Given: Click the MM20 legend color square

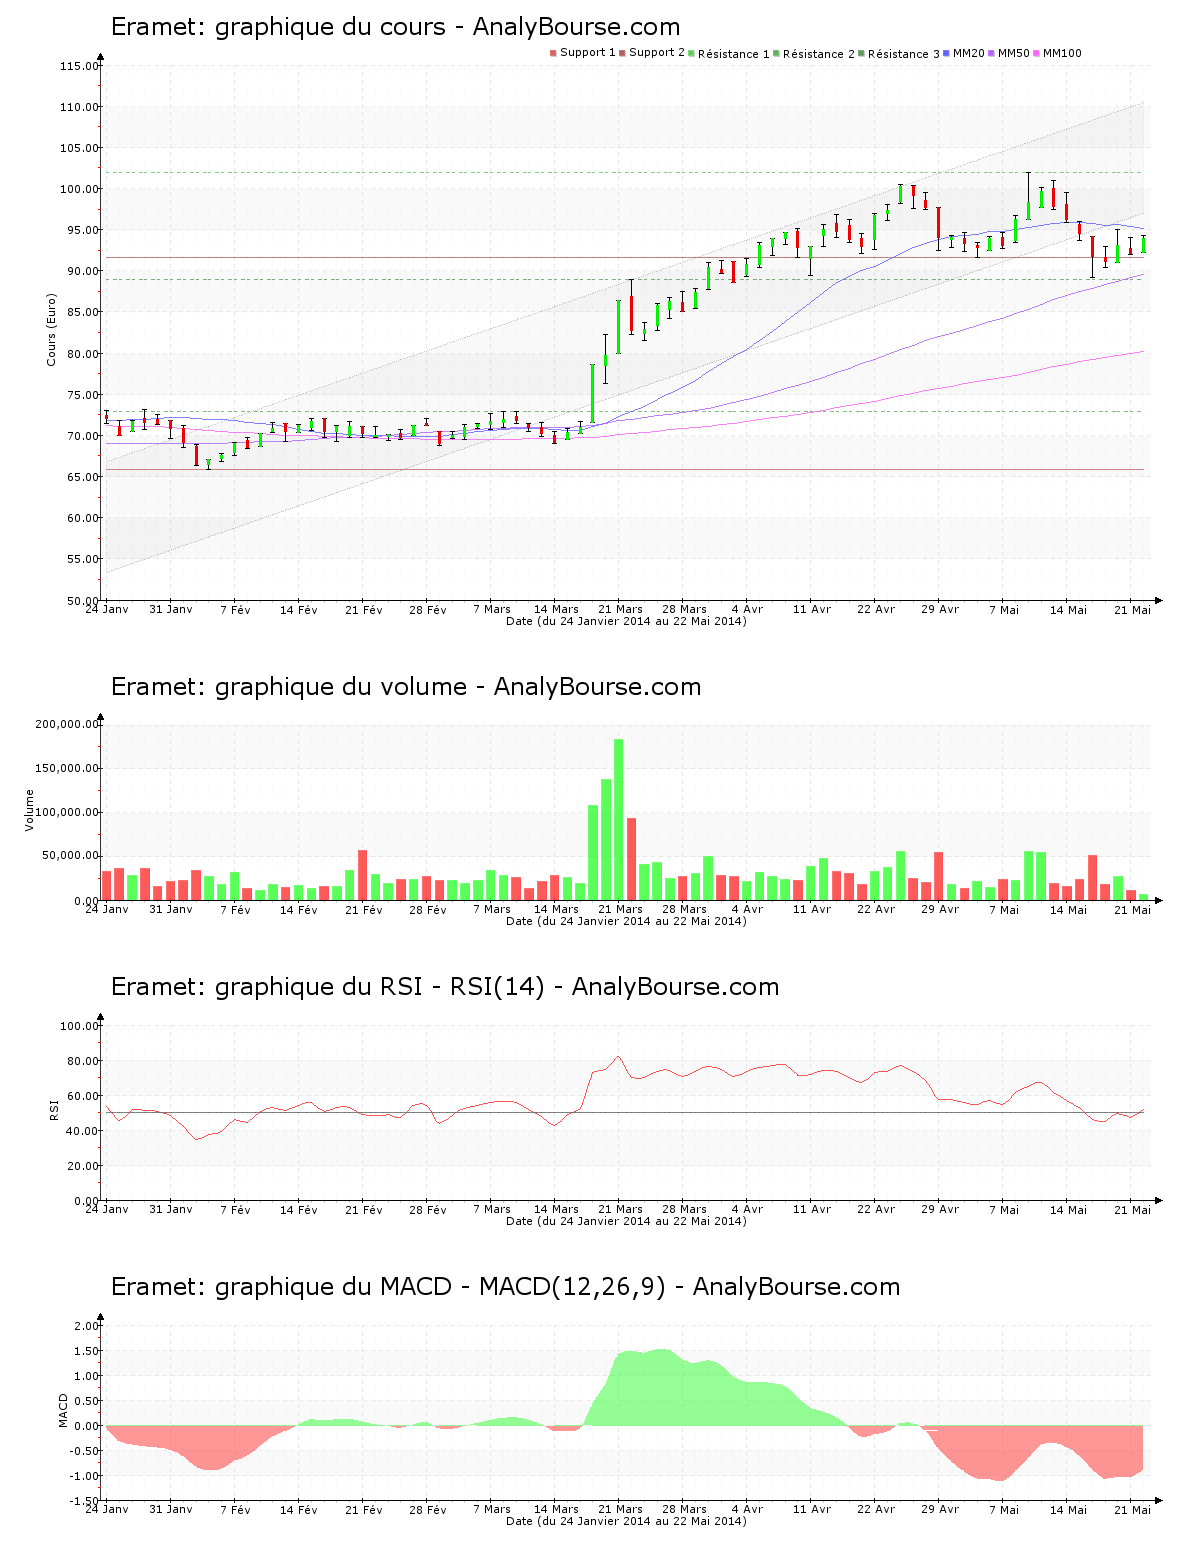Looking at the screenshot, I should click(946, 53).
